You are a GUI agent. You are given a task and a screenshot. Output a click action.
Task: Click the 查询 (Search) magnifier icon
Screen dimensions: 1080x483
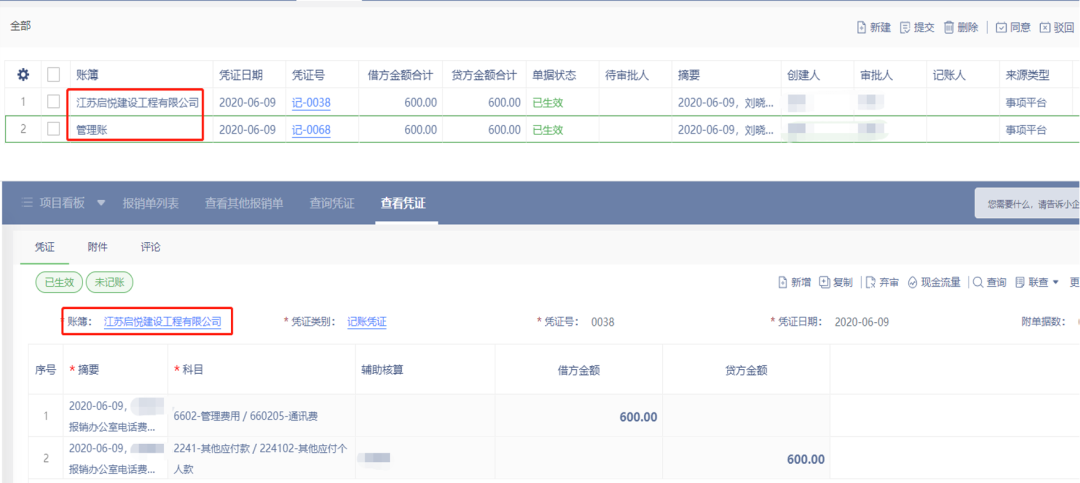click(977, 283)
